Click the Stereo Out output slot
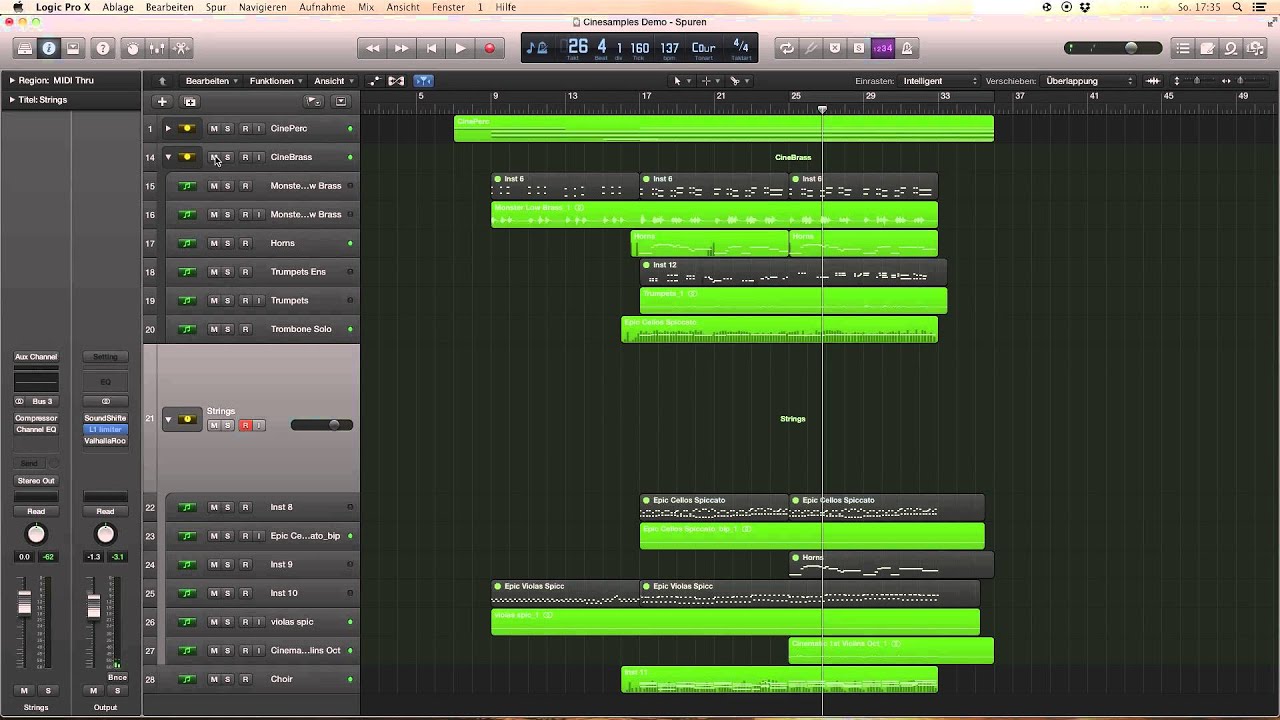 coord(36,481)
